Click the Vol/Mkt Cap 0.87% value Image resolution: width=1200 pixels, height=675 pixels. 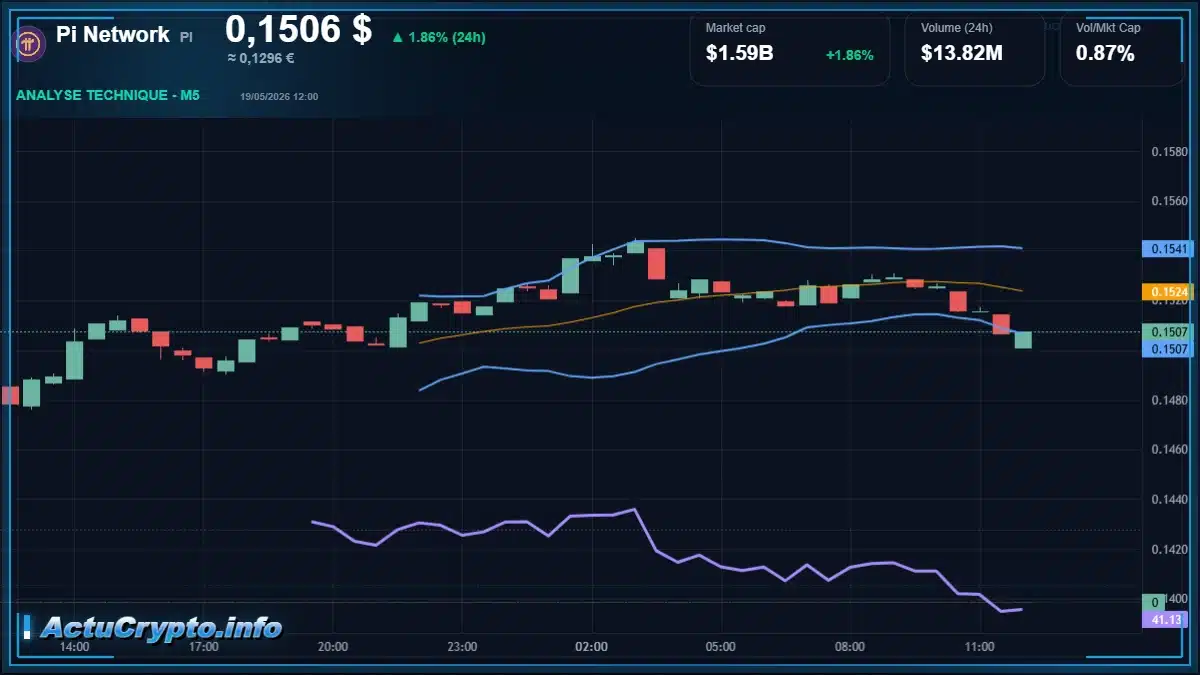click(x=1105, y=53)
